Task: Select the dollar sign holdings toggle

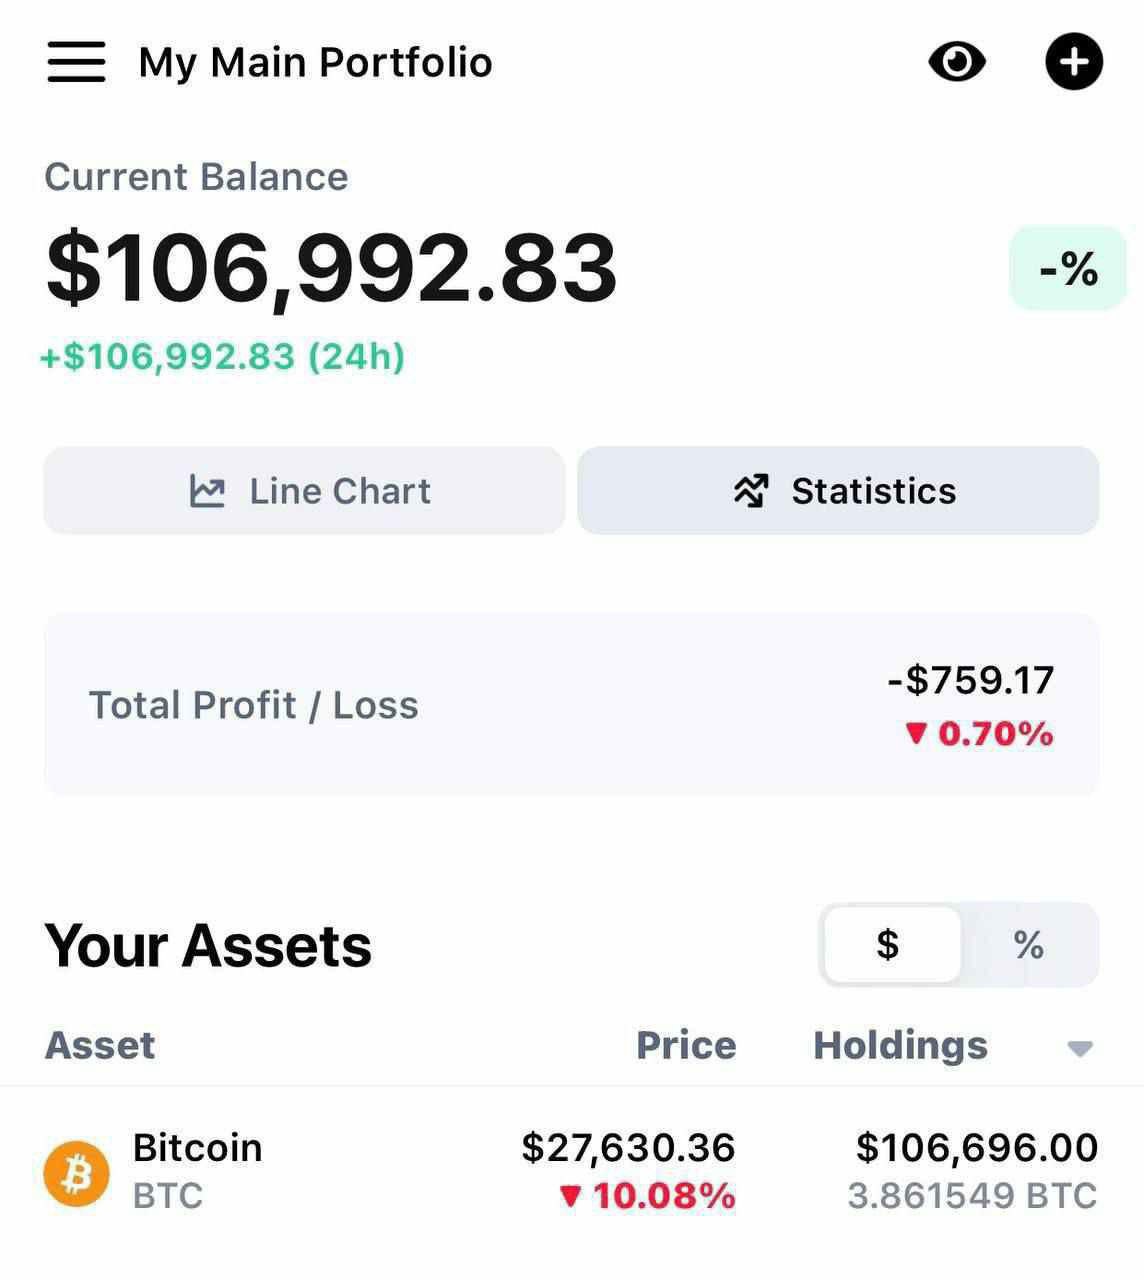Action: coord(890,945)
